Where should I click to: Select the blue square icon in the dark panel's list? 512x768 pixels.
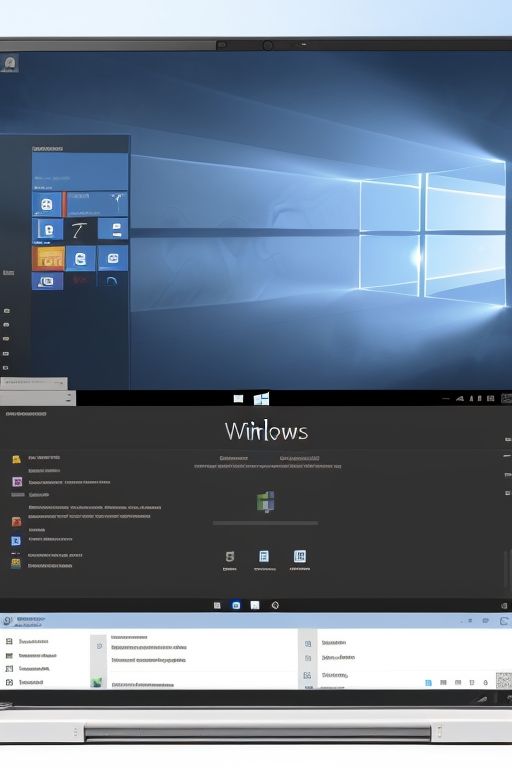pyautogui.click(x=16, y=541)
